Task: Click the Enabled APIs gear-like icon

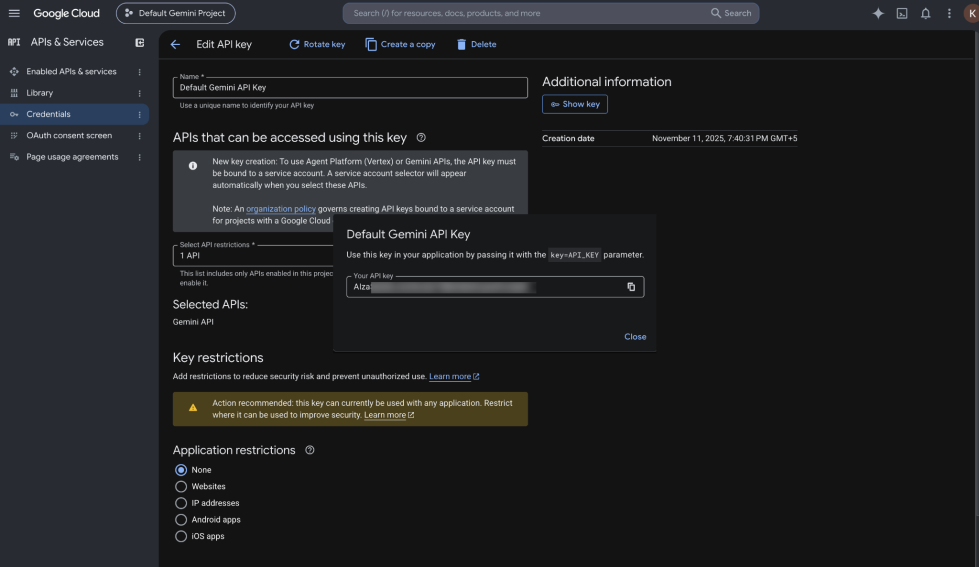Action: click(14, 72)
